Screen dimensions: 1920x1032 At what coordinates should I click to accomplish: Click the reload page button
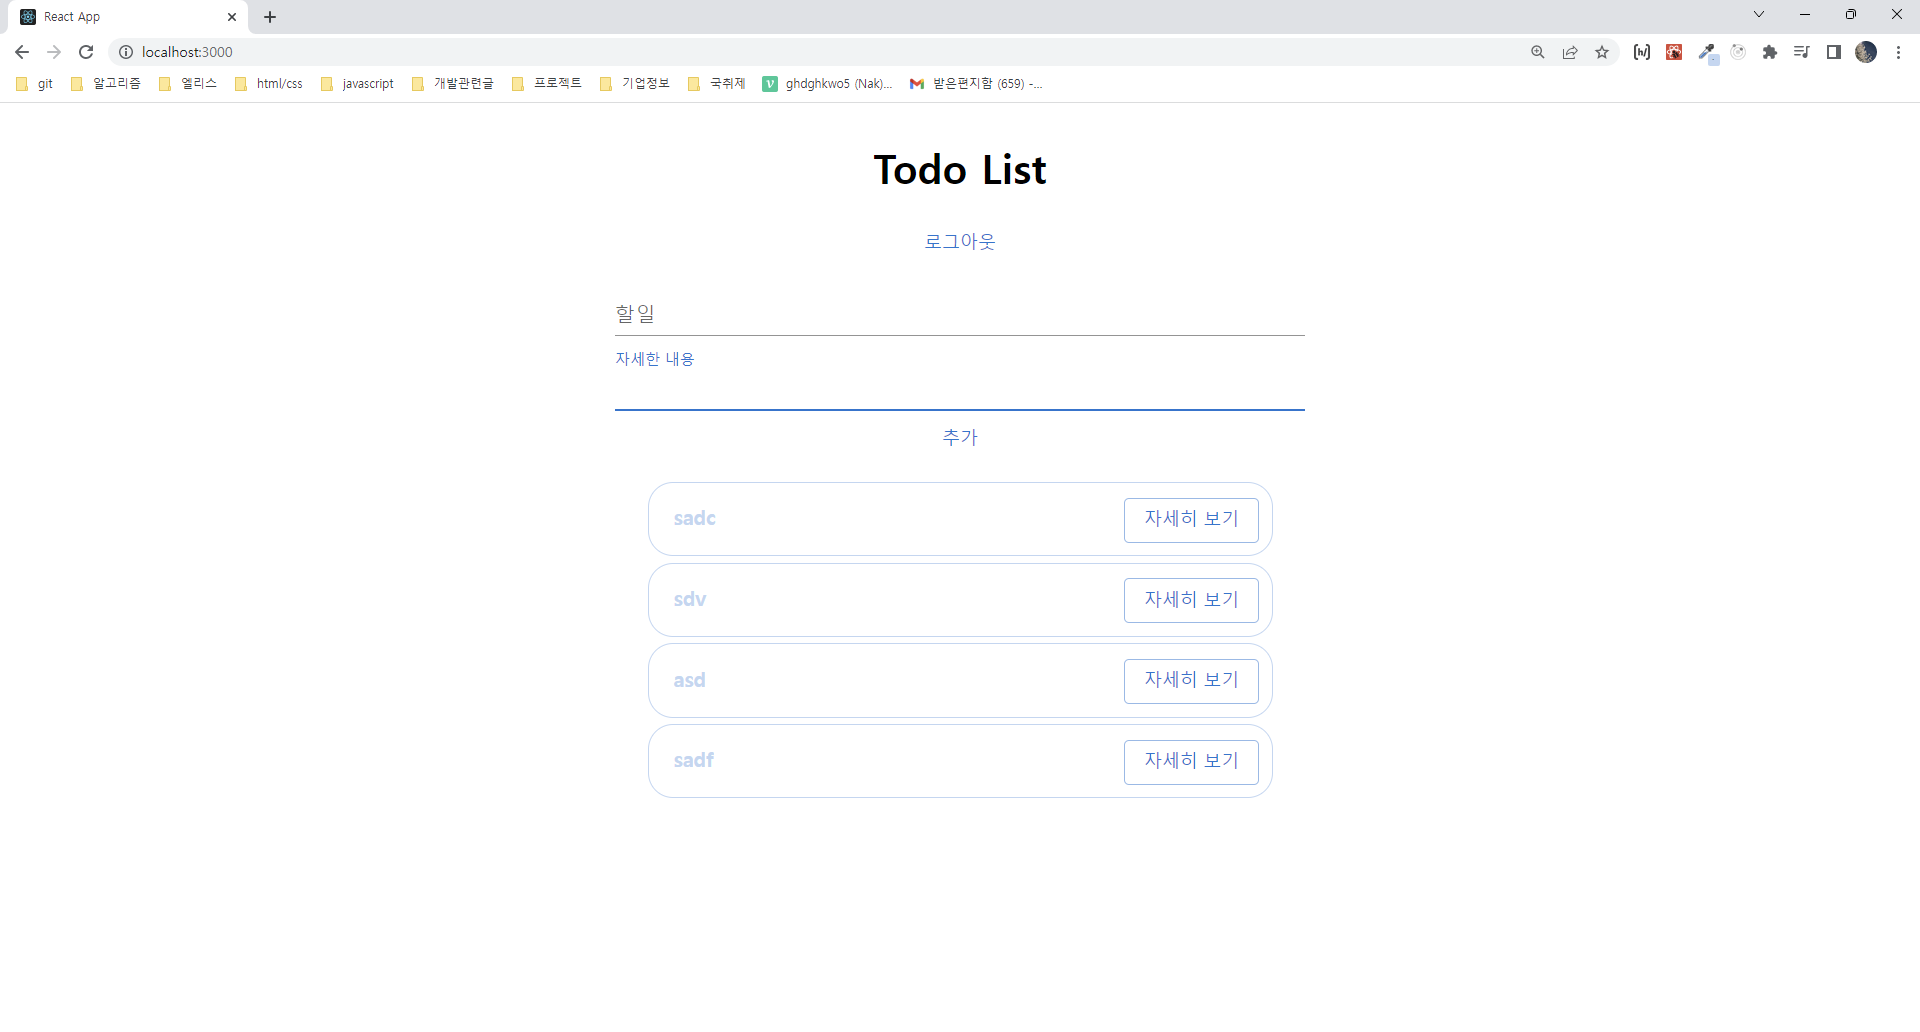coord(86,51)
